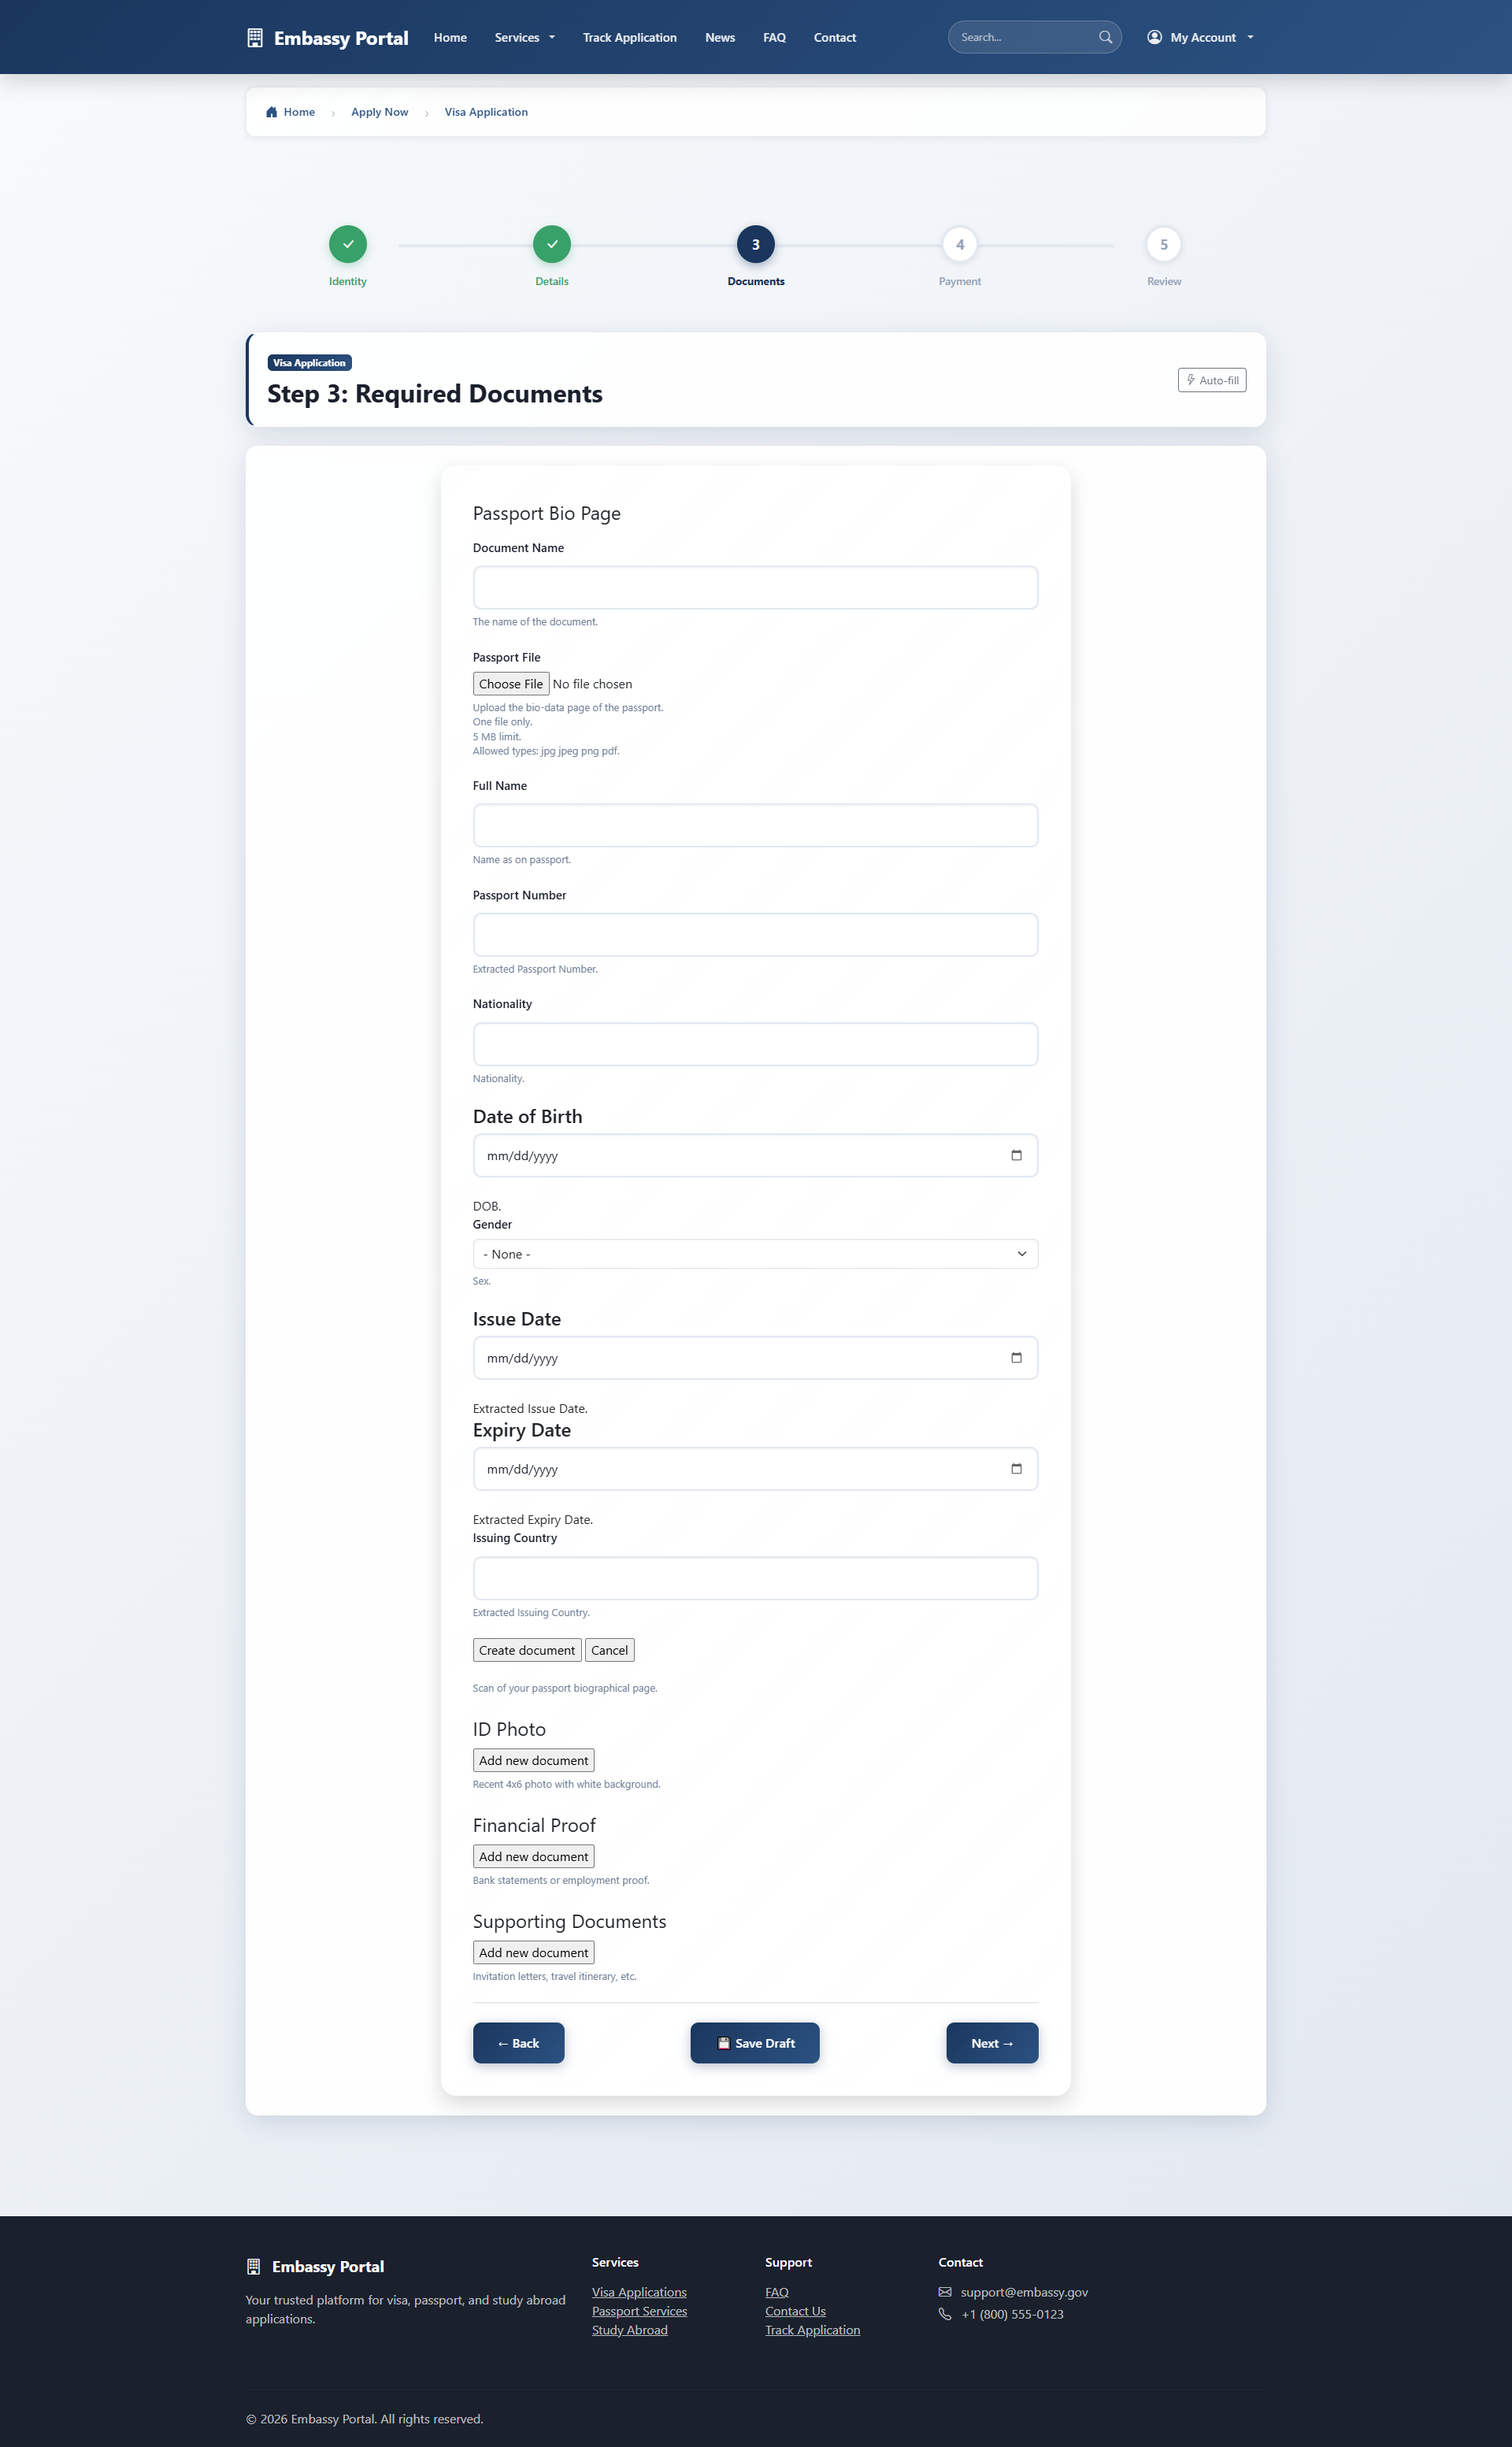1512x2447 pixels.
Task: Click the home icon in breadcrumb
Action: (x=271, y=112)
